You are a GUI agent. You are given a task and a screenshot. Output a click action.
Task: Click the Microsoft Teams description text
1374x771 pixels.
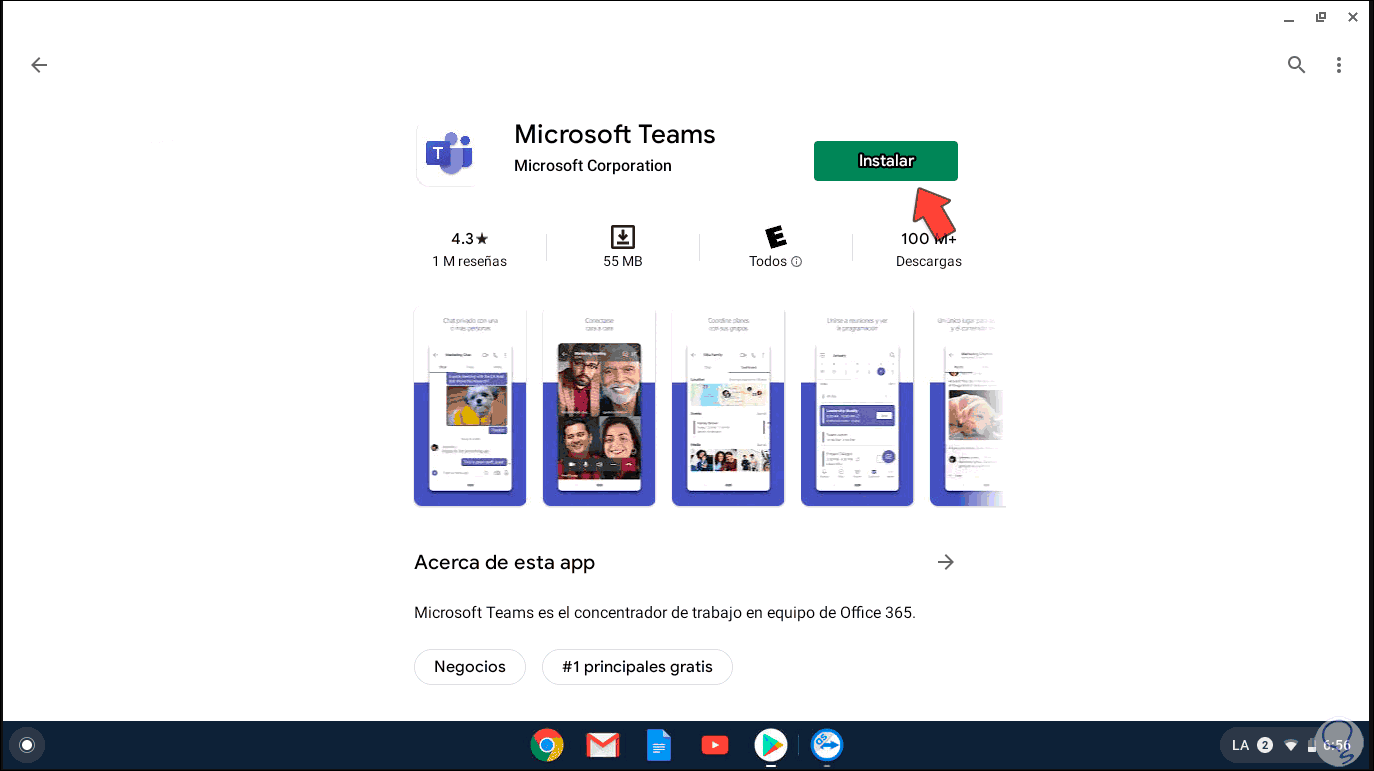665,612
